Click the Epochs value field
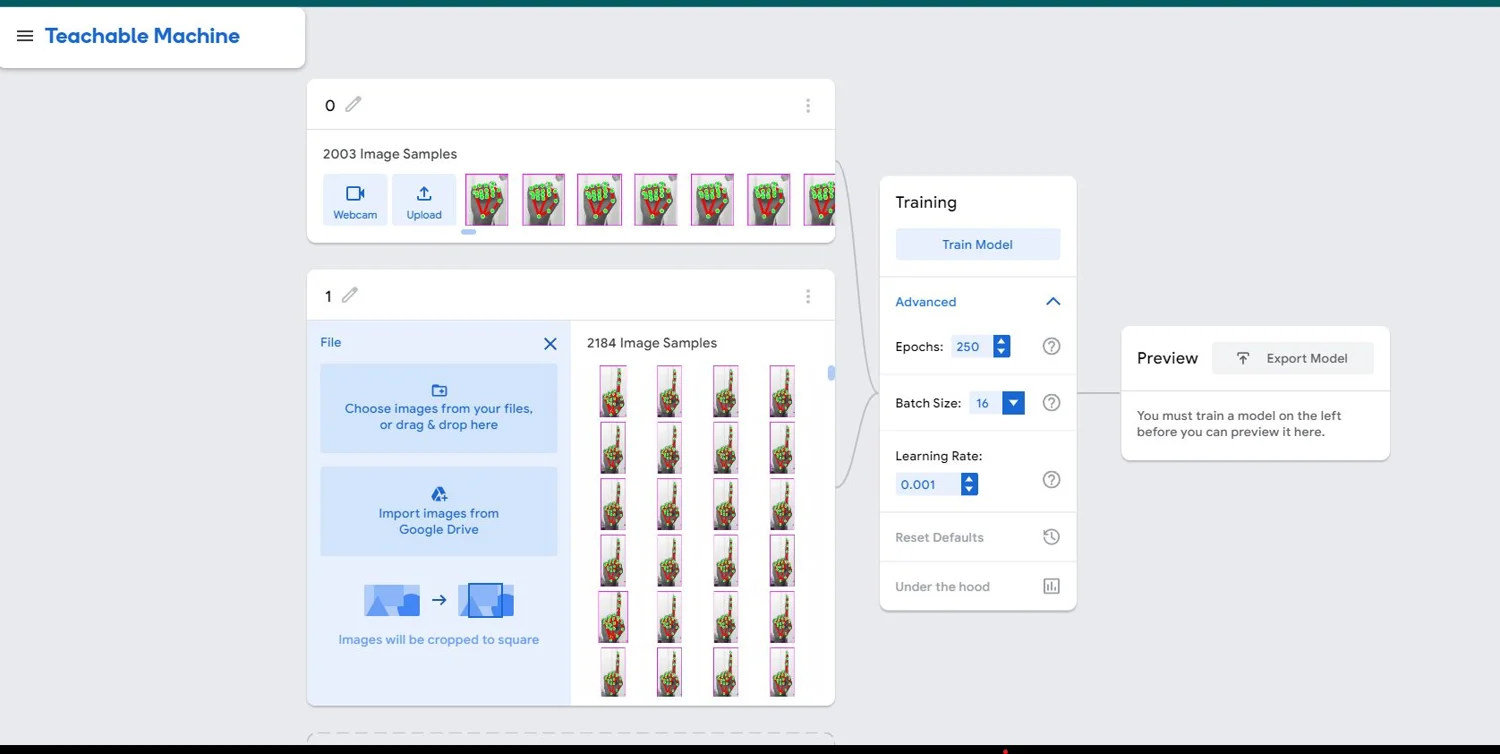The image size is (1500, 754). (970, 347)
